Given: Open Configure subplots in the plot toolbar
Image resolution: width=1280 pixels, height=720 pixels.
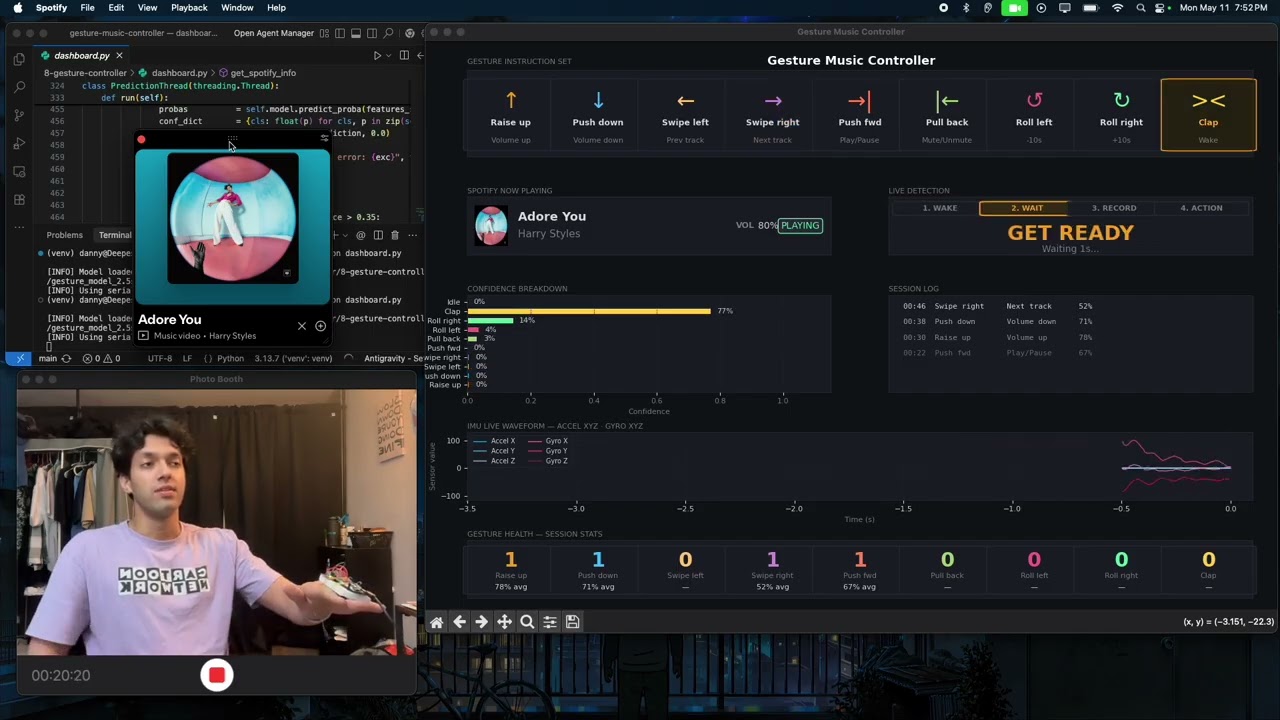Looking at the screenshot, I should (549, 622).
